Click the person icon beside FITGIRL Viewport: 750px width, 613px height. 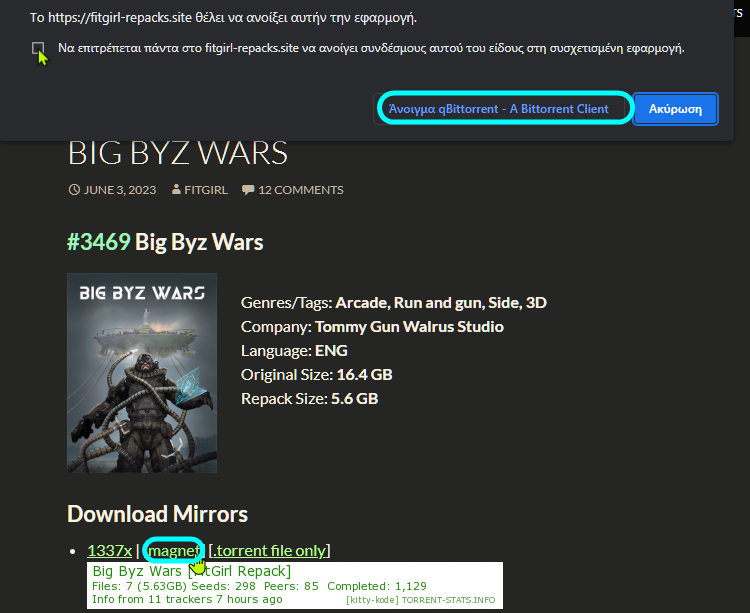pos(176,189)
